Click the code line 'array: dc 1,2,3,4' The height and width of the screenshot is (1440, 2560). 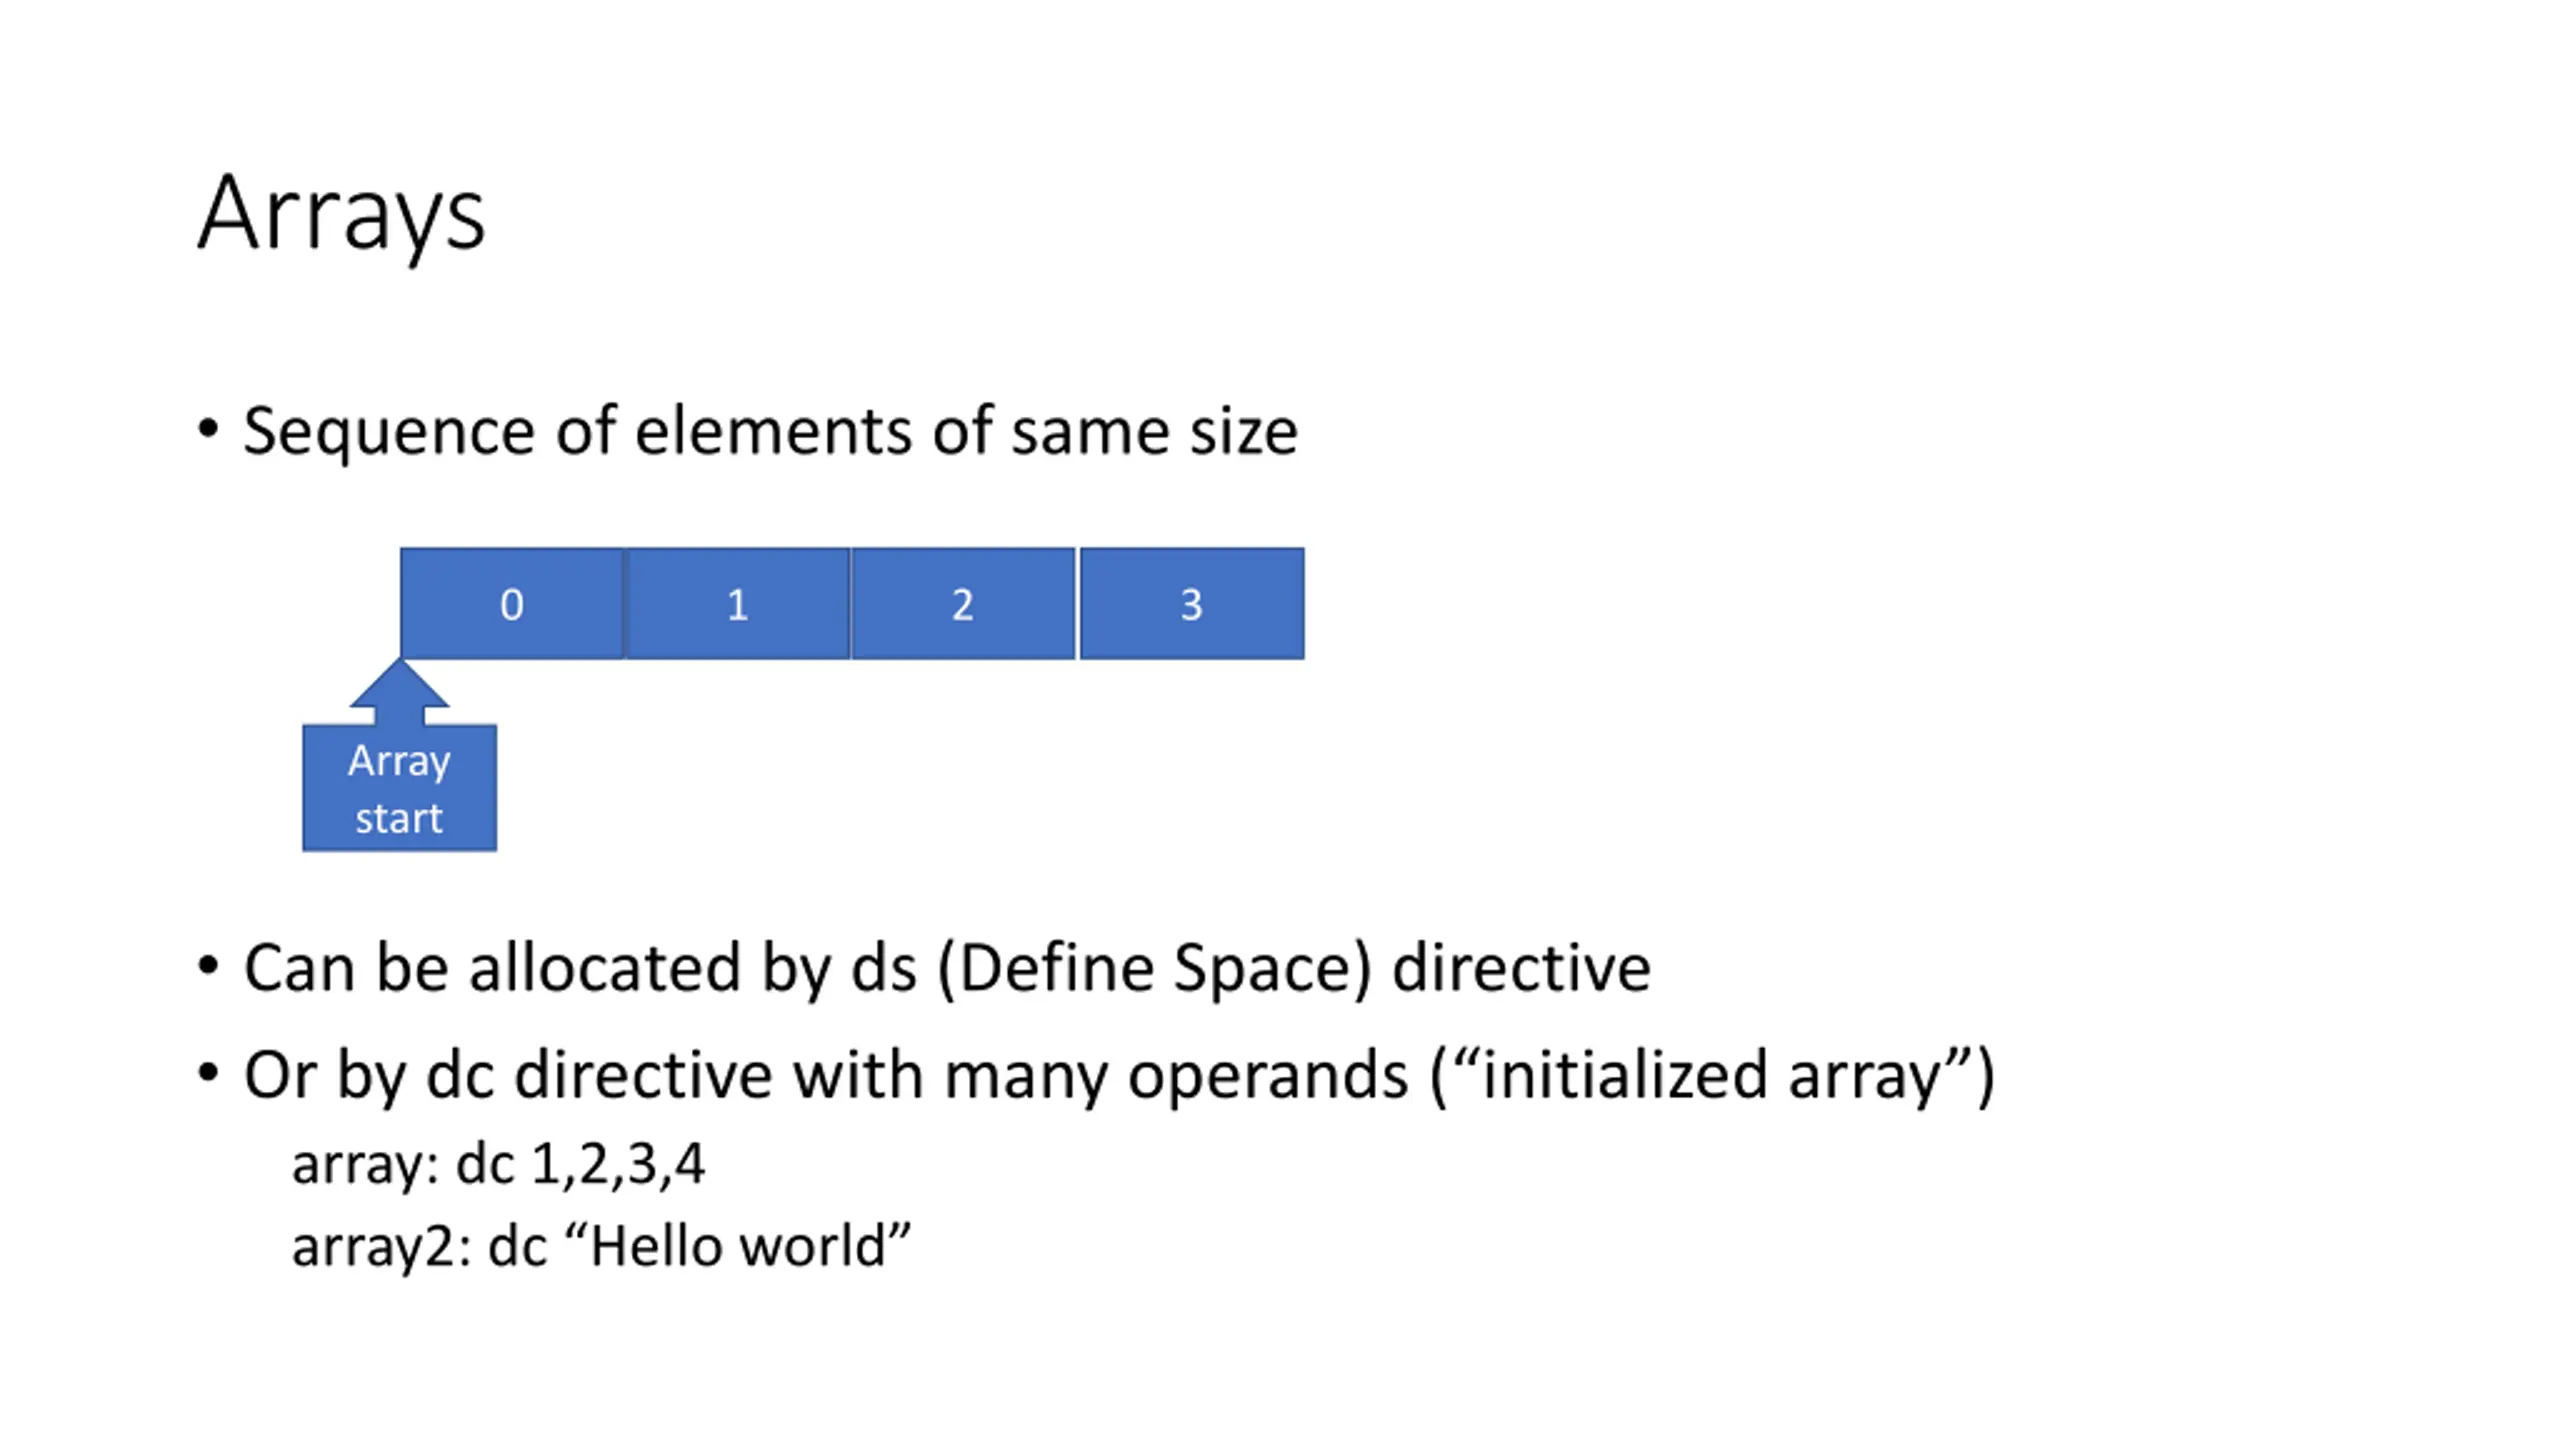498,1164
